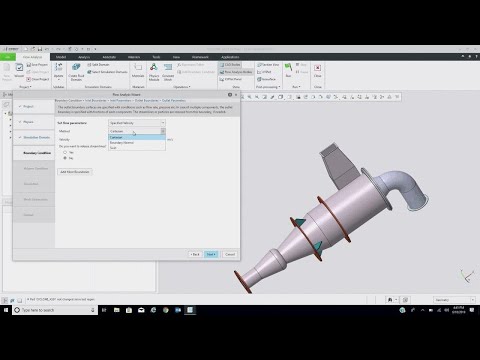Toggle the Flow Analysis Bodies view option

(236, 72)
